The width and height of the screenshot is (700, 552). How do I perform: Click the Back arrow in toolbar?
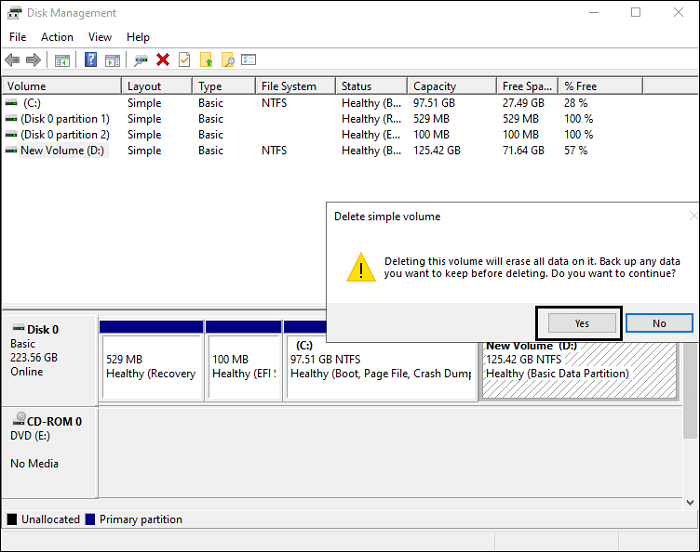[x=13, y=61]
